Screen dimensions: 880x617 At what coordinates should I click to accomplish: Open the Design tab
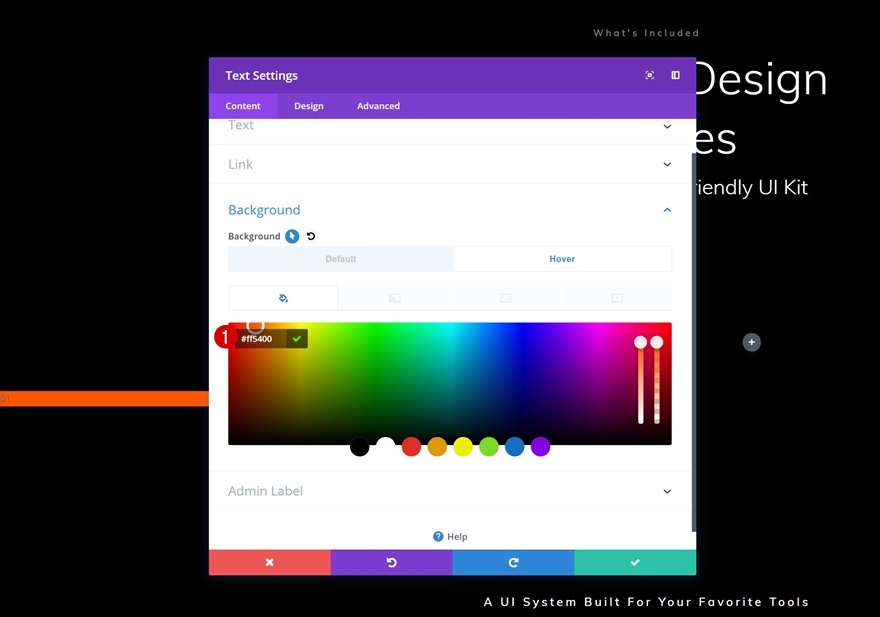click(309, 106)
